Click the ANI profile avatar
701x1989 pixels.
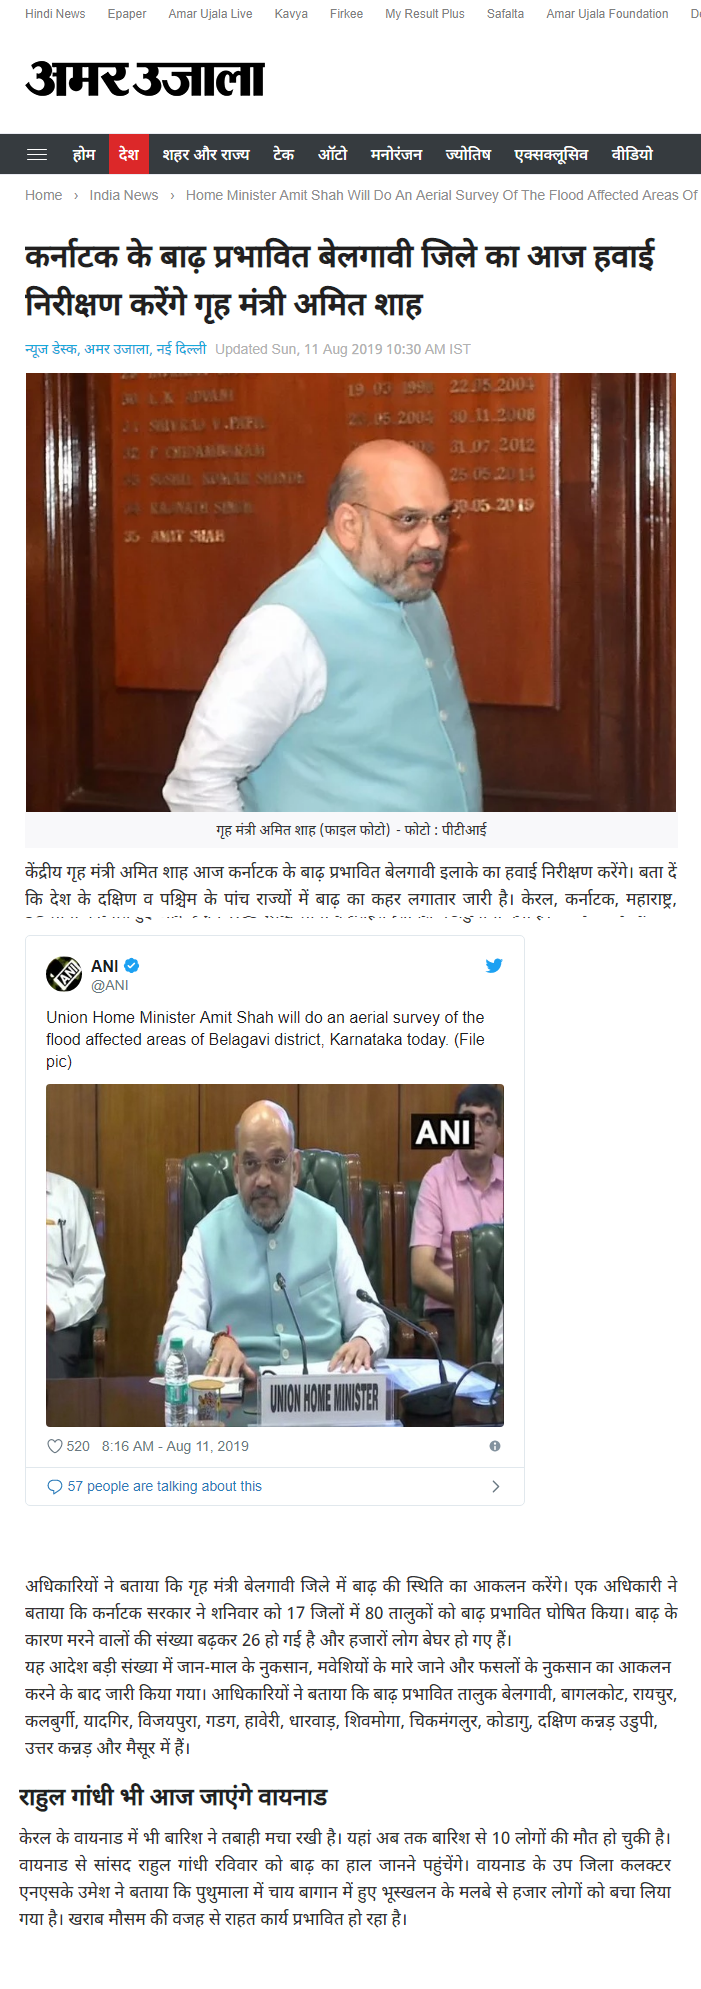[64, 973]
